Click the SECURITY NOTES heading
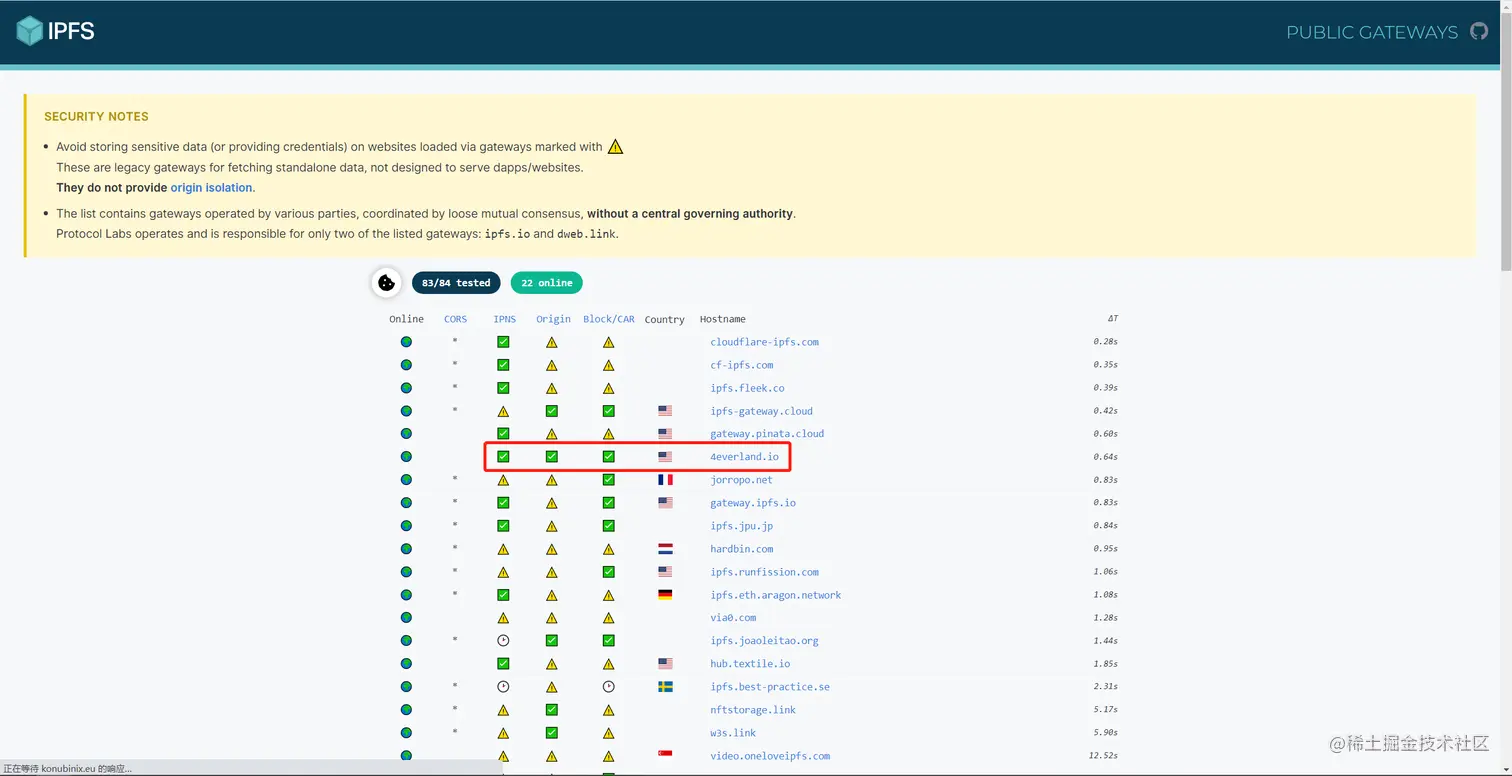The width and height of the screenshot is (1512, 776). coord(96,117)
